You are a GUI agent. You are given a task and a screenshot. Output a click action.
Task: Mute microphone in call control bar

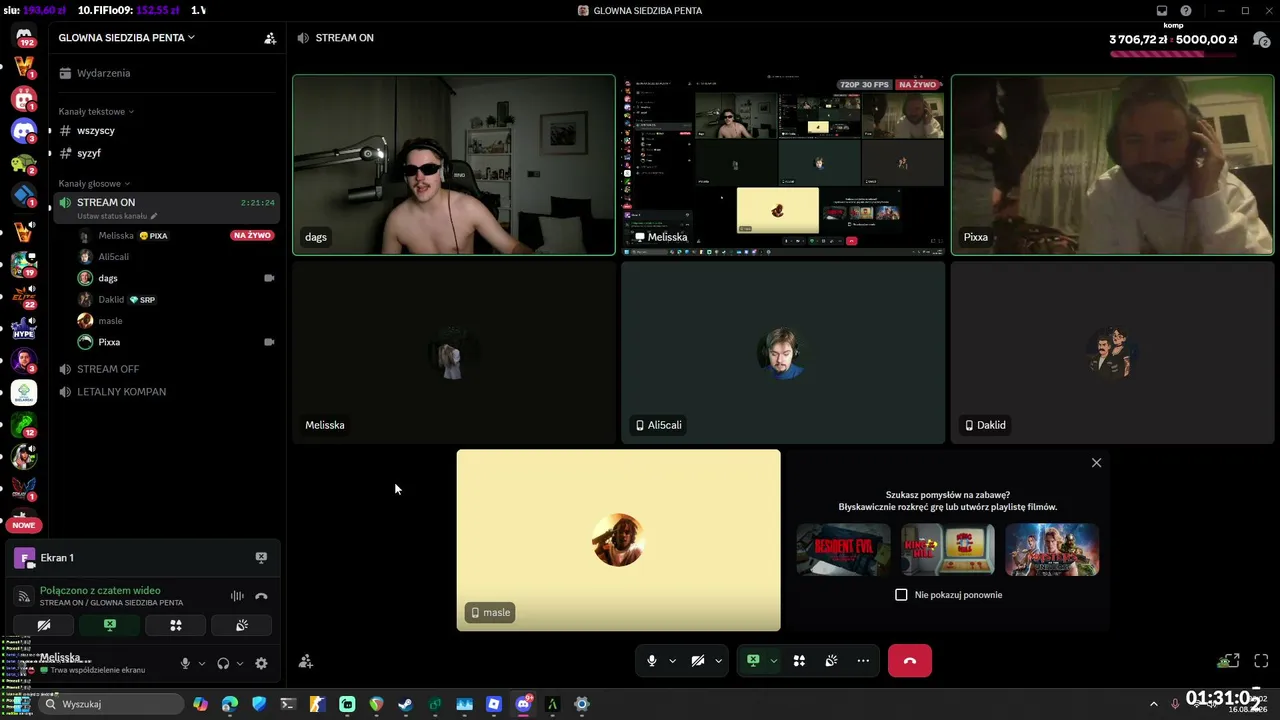pyautogui.click(x=652, y=661)
